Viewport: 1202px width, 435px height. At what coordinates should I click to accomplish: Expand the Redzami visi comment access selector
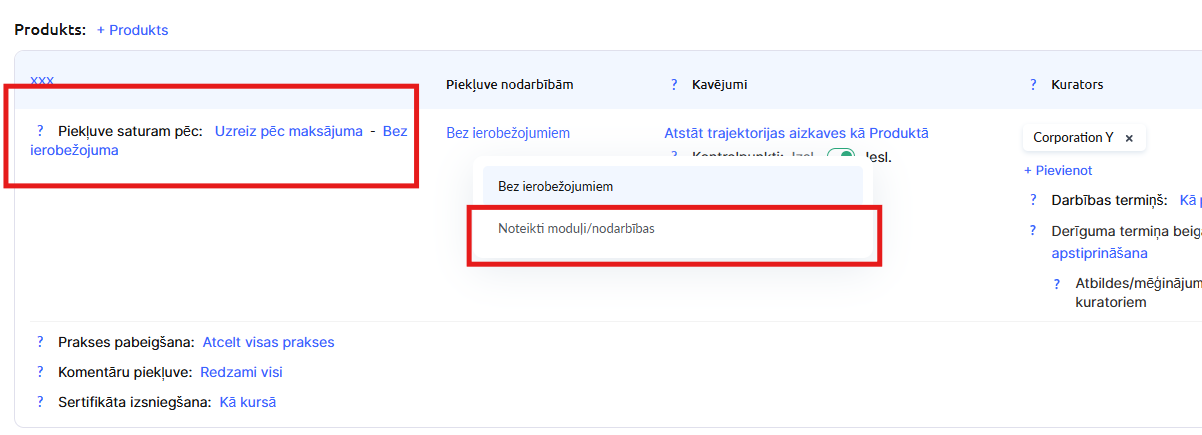click(241, 372)
